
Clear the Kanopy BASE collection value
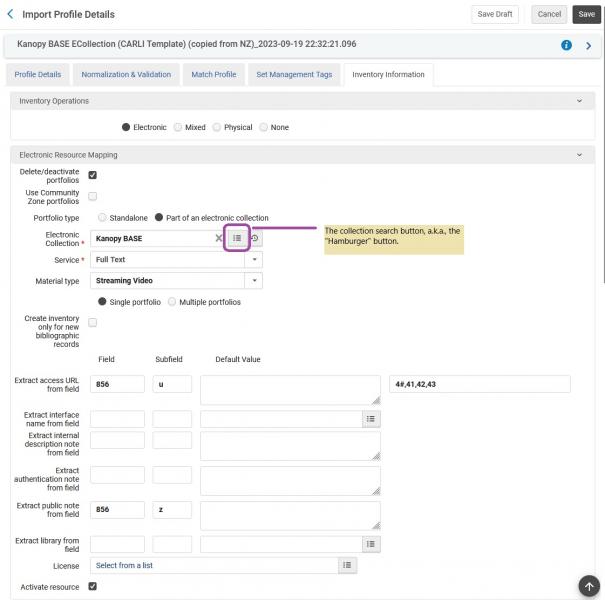[219, 238]
